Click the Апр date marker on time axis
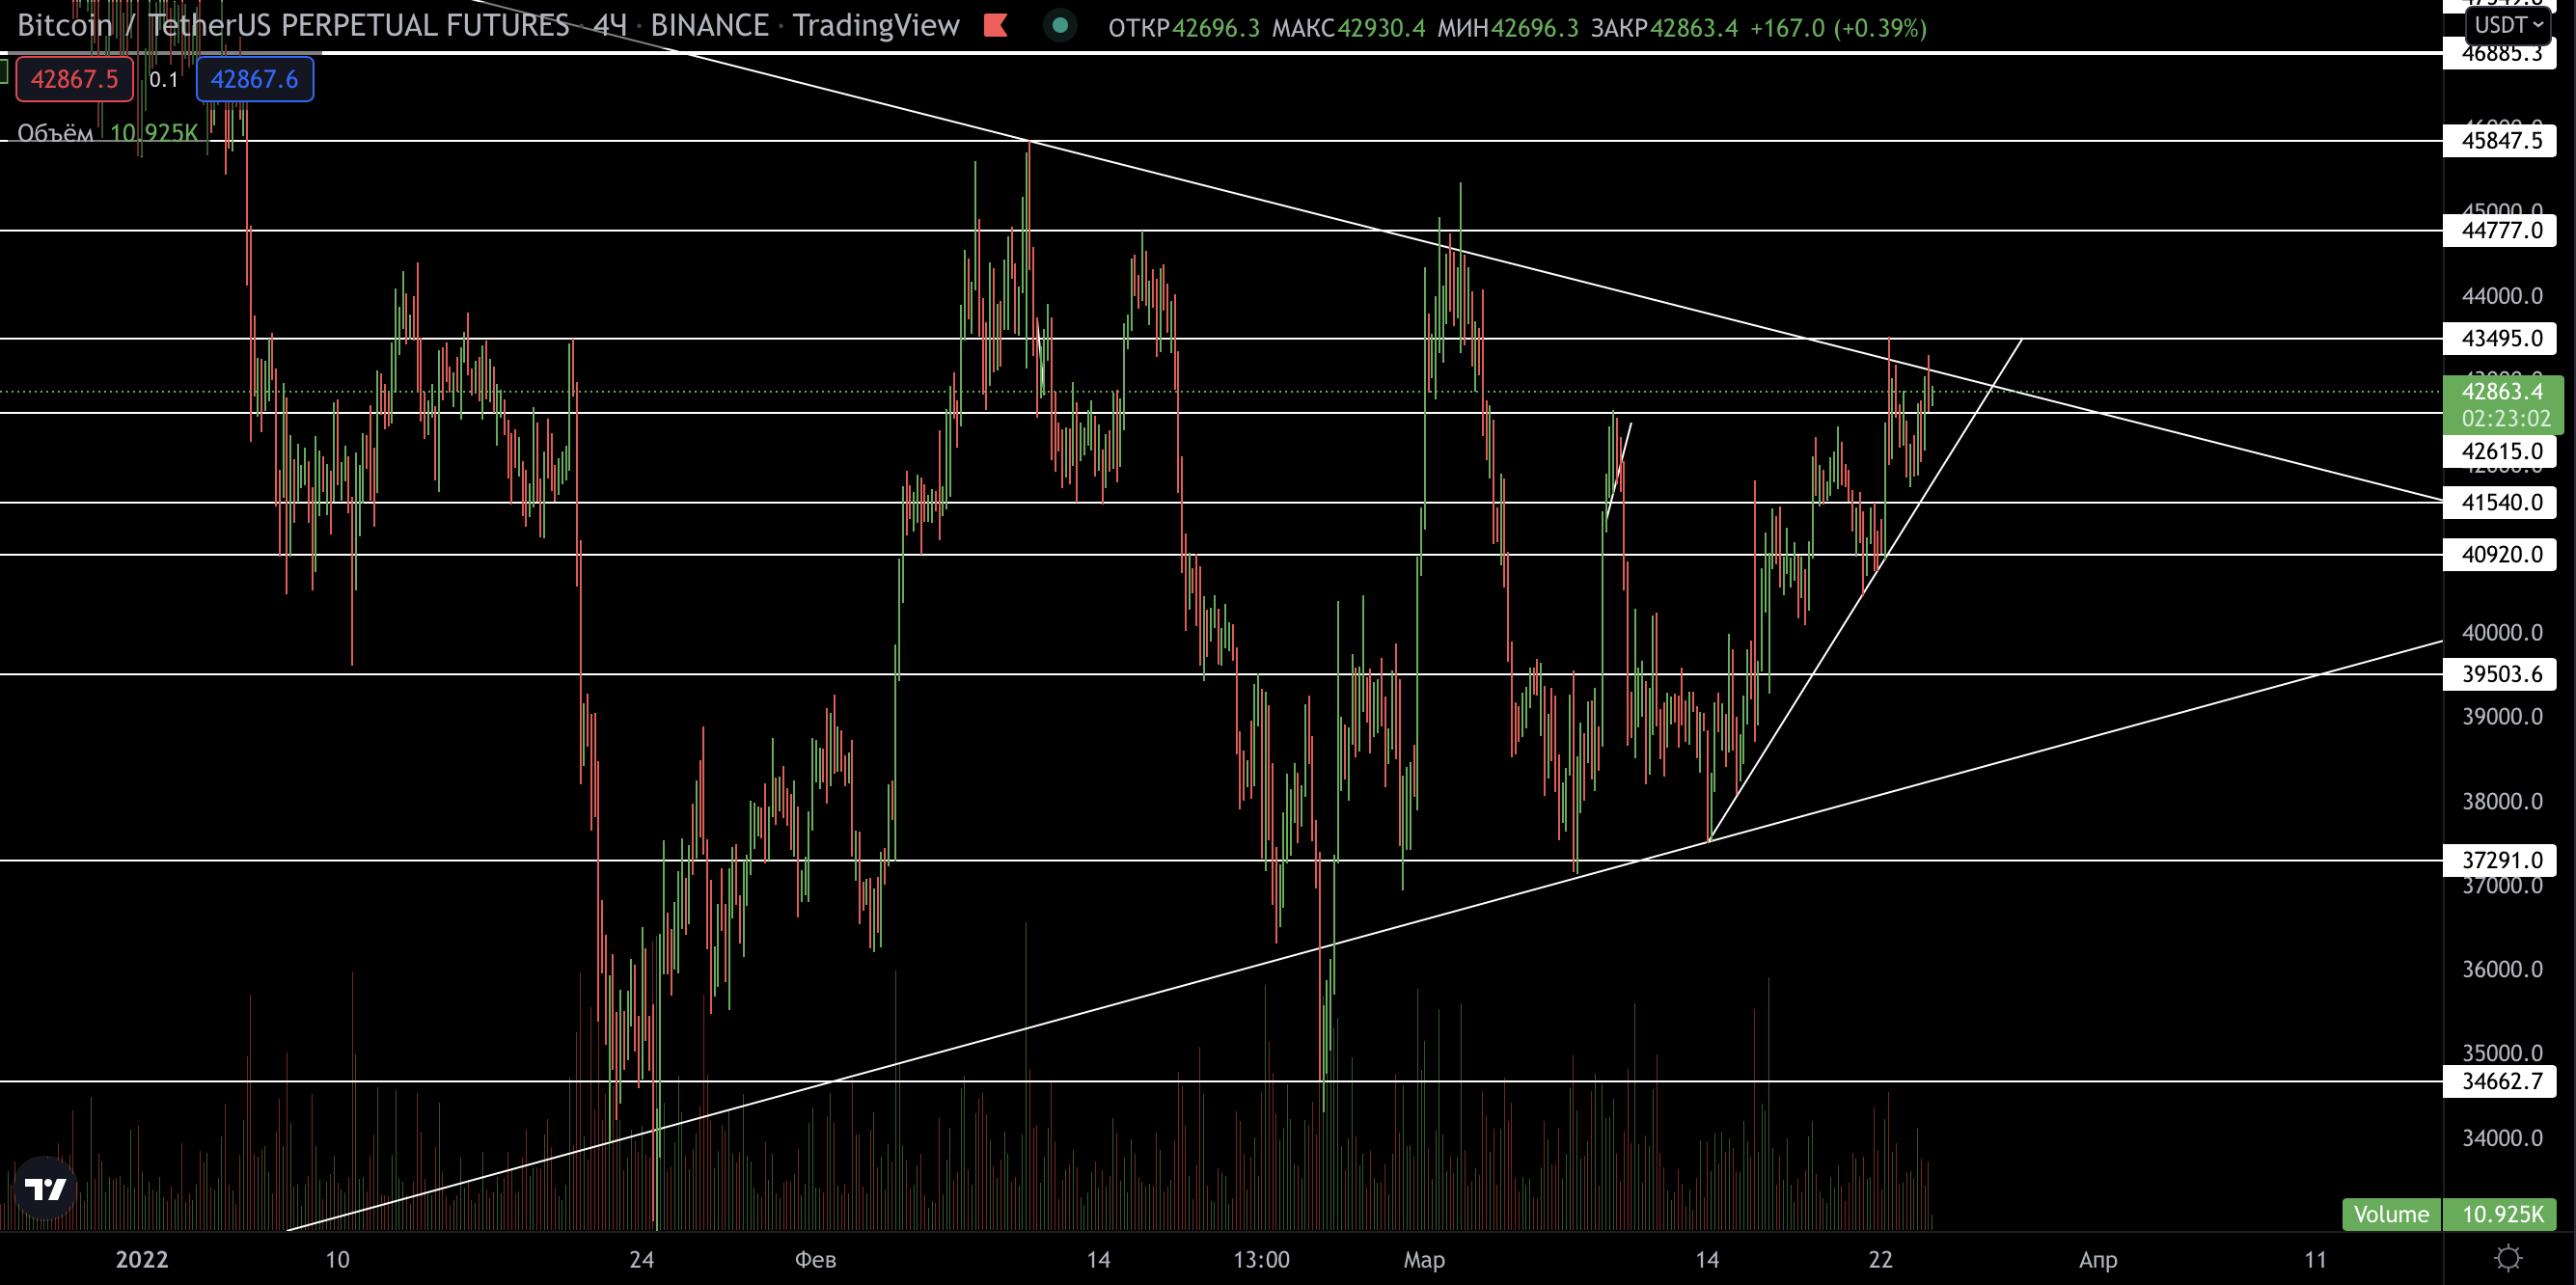The height and width of the screenshot is (1285, 2576). coord(2097,1259)
